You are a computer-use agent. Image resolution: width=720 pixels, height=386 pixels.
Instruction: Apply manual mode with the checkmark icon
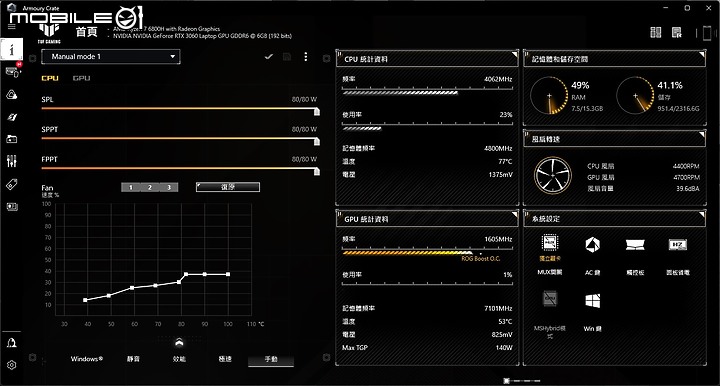[269, 56]
